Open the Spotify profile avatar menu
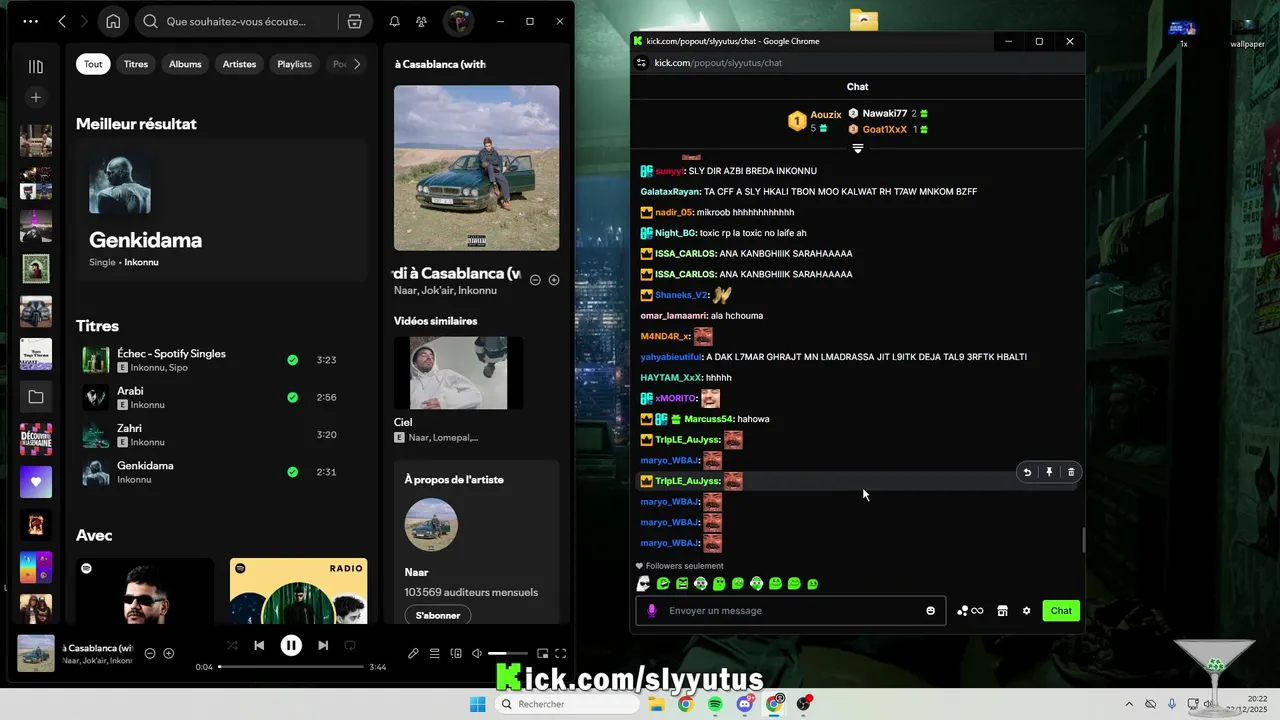The image size is (1280, 720). 459,21
